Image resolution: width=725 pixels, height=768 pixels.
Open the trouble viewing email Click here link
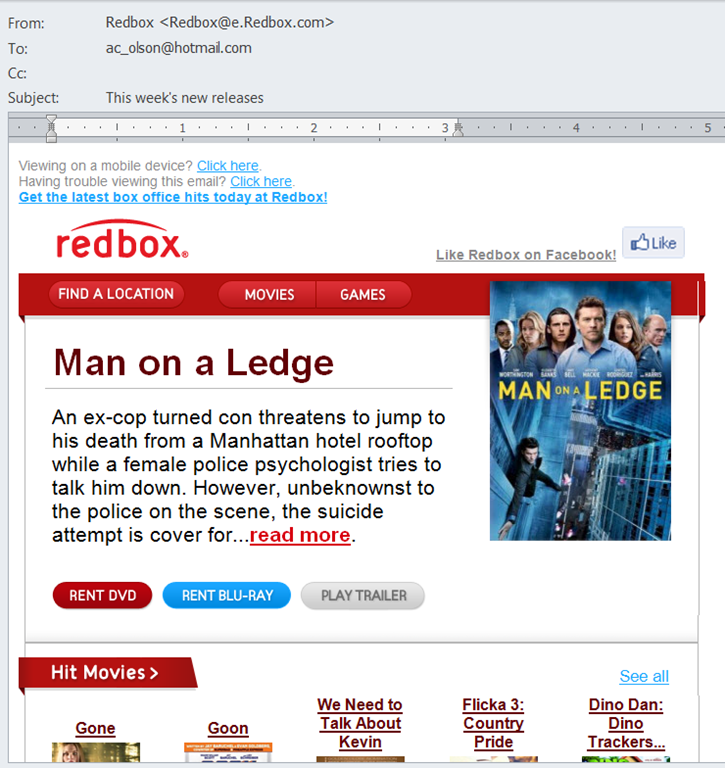261,181
